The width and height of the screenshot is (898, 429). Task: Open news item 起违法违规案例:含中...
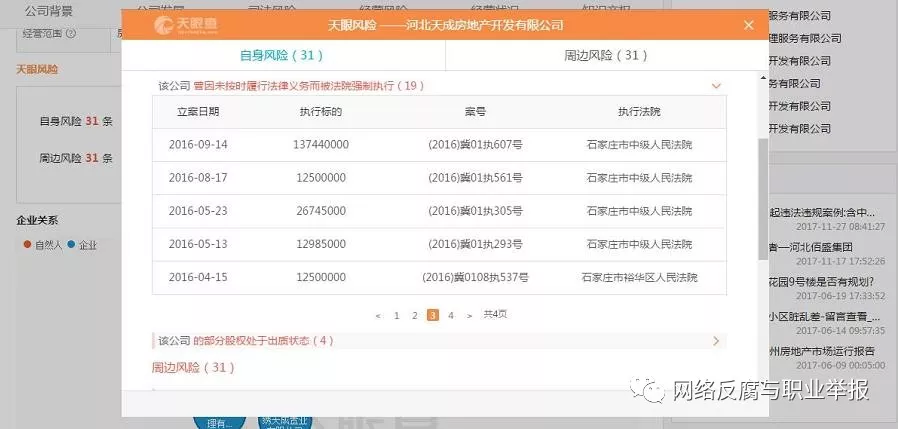click(822, 213)
